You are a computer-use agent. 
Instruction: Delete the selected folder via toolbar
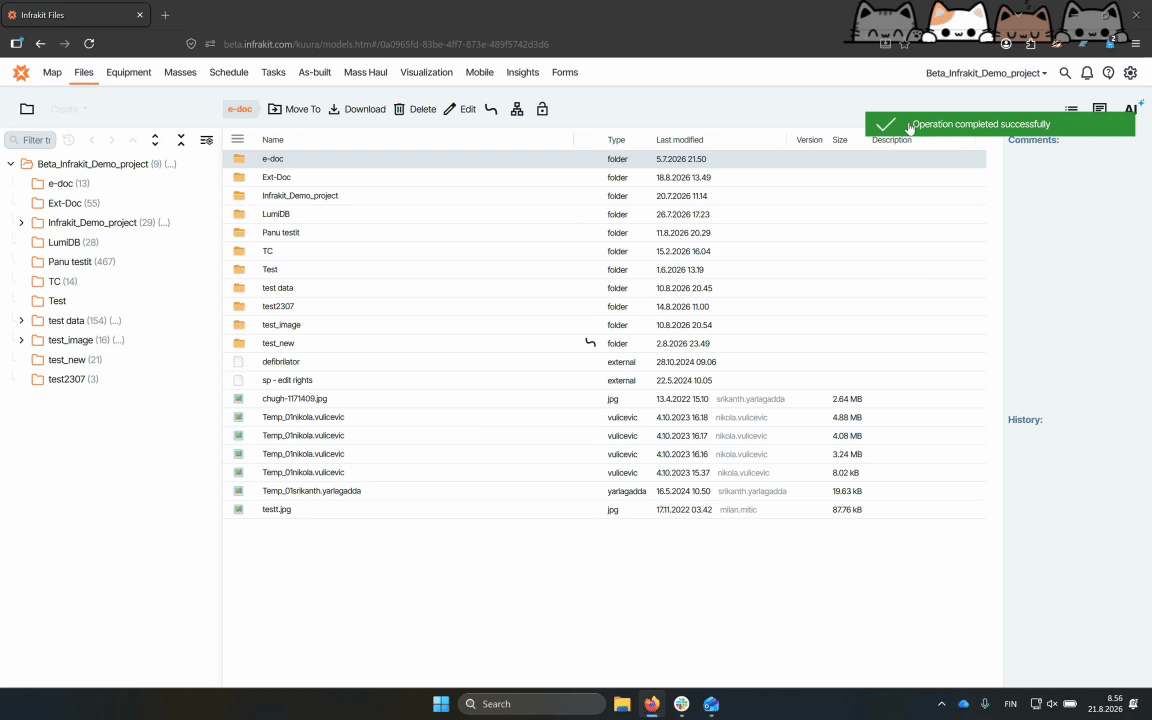point(415,109)
